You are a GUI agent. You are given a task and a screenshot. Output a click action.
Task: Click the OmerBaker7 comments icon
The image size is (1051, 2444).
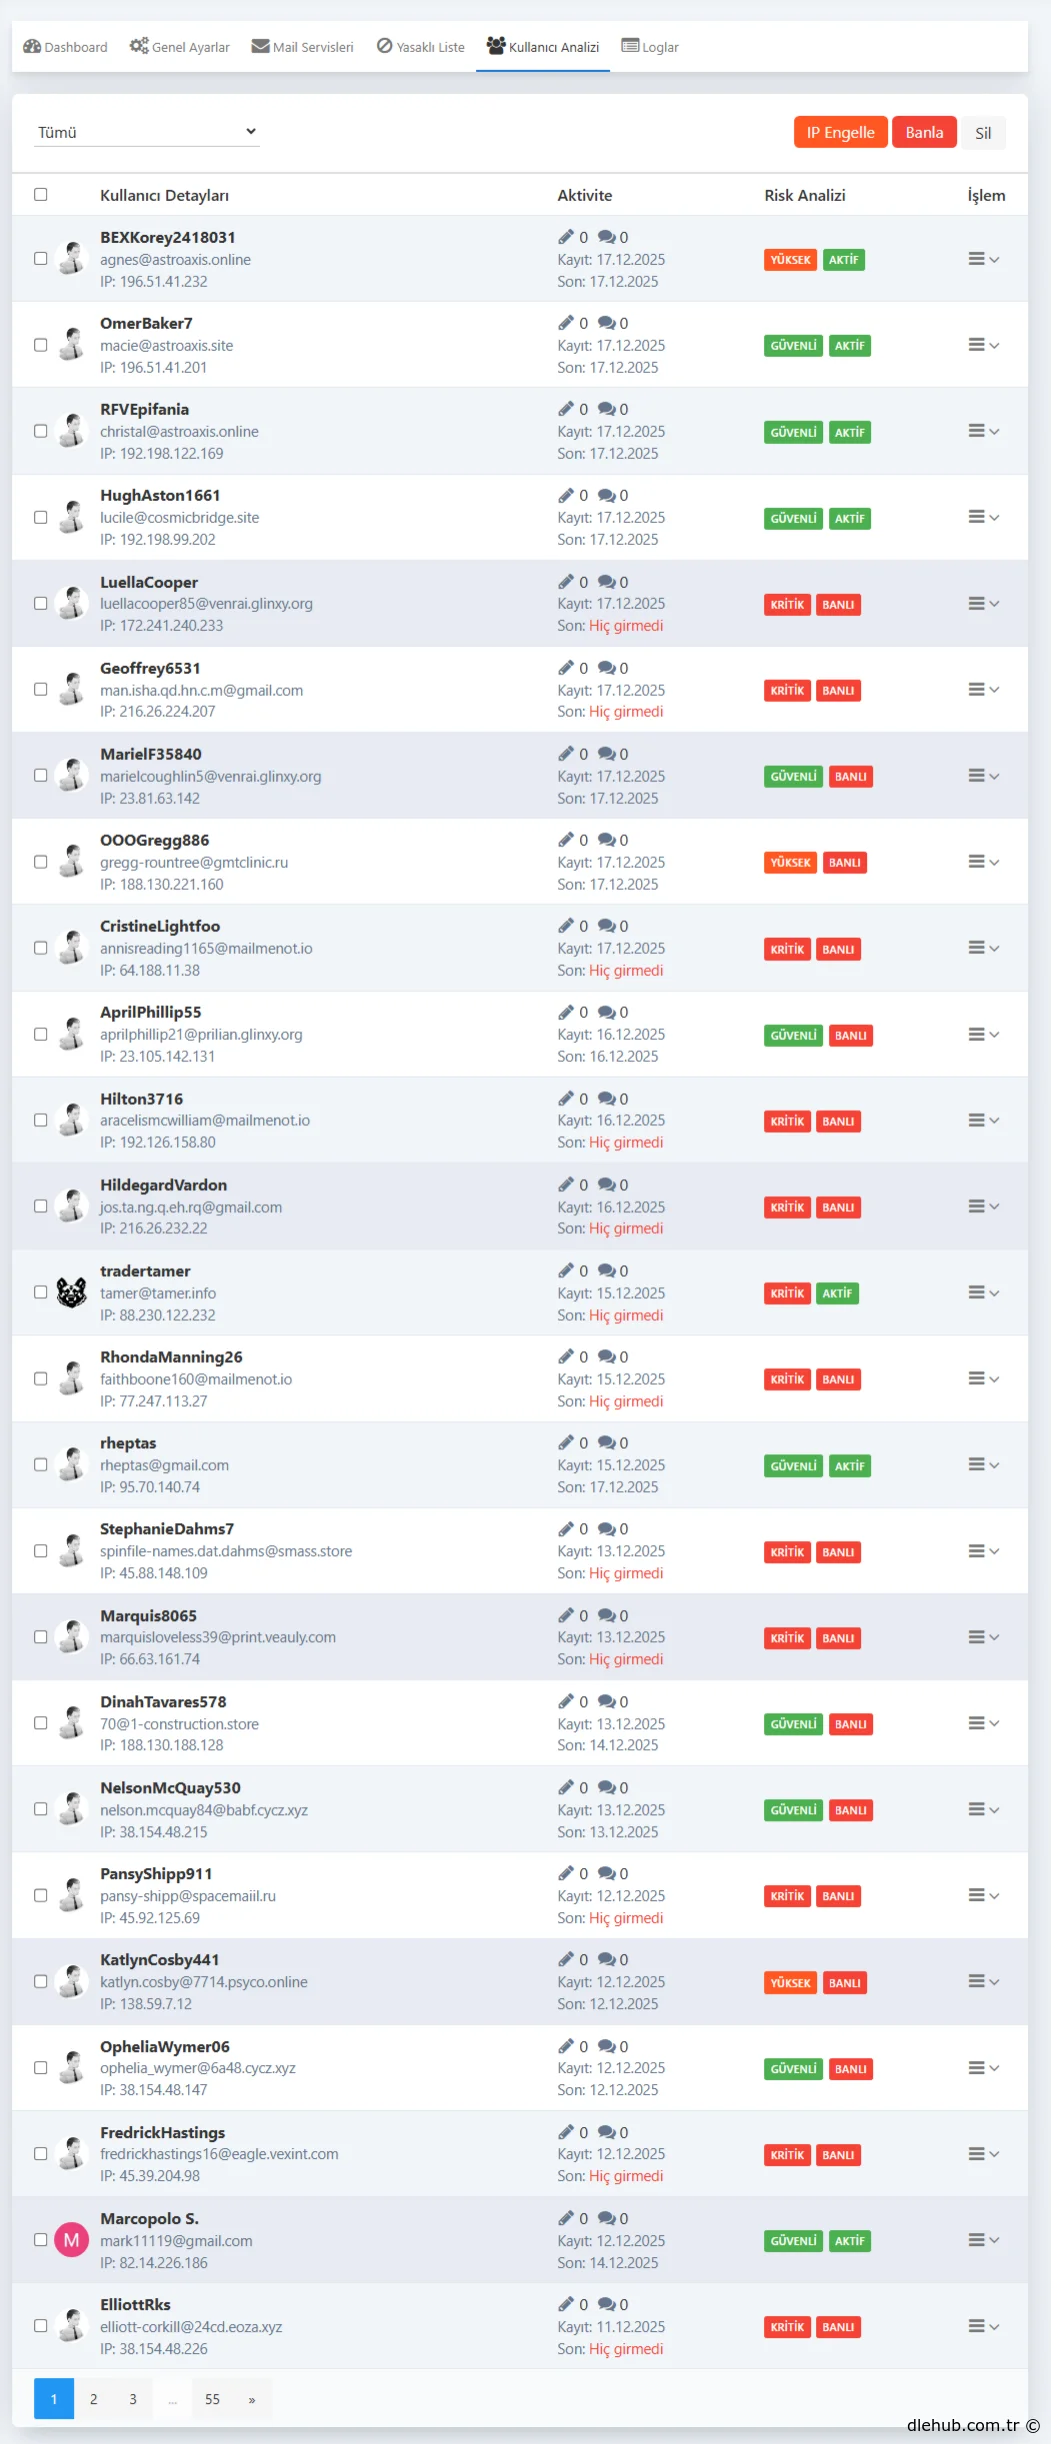[x=606, y=323]
